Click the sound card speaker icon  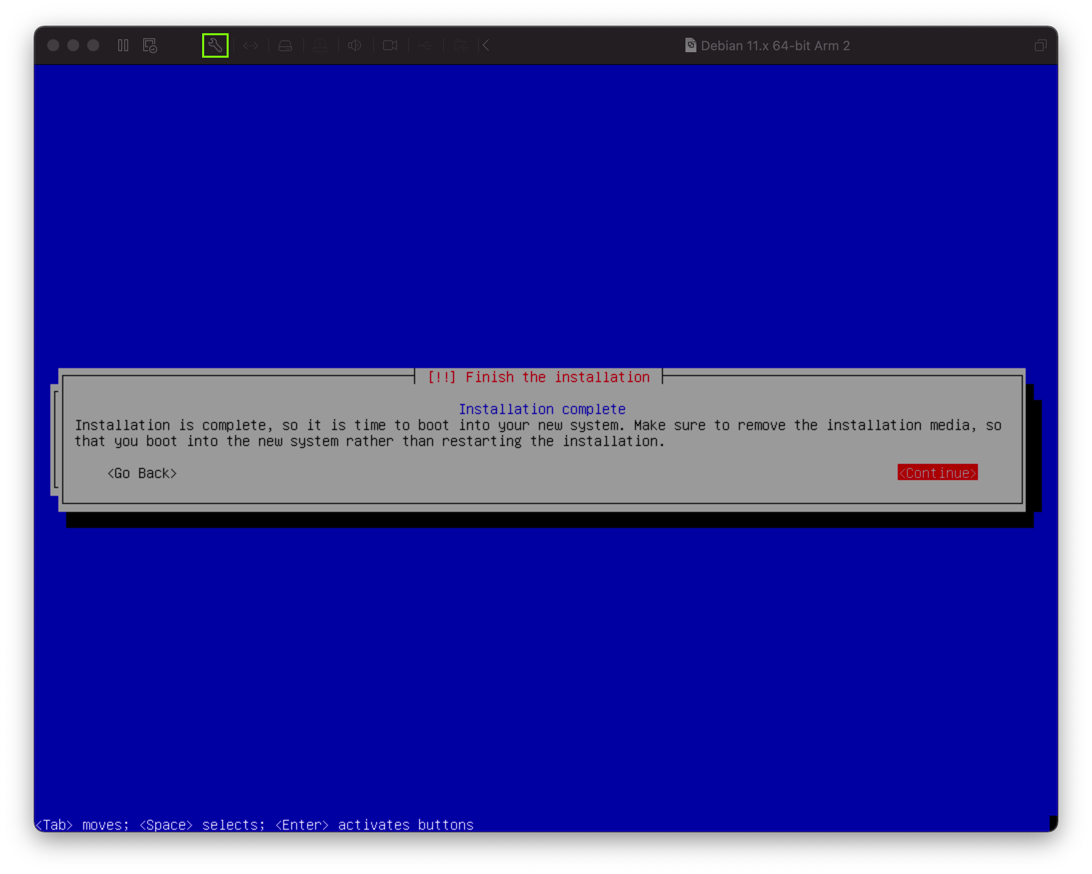click(x=354, y=45)
